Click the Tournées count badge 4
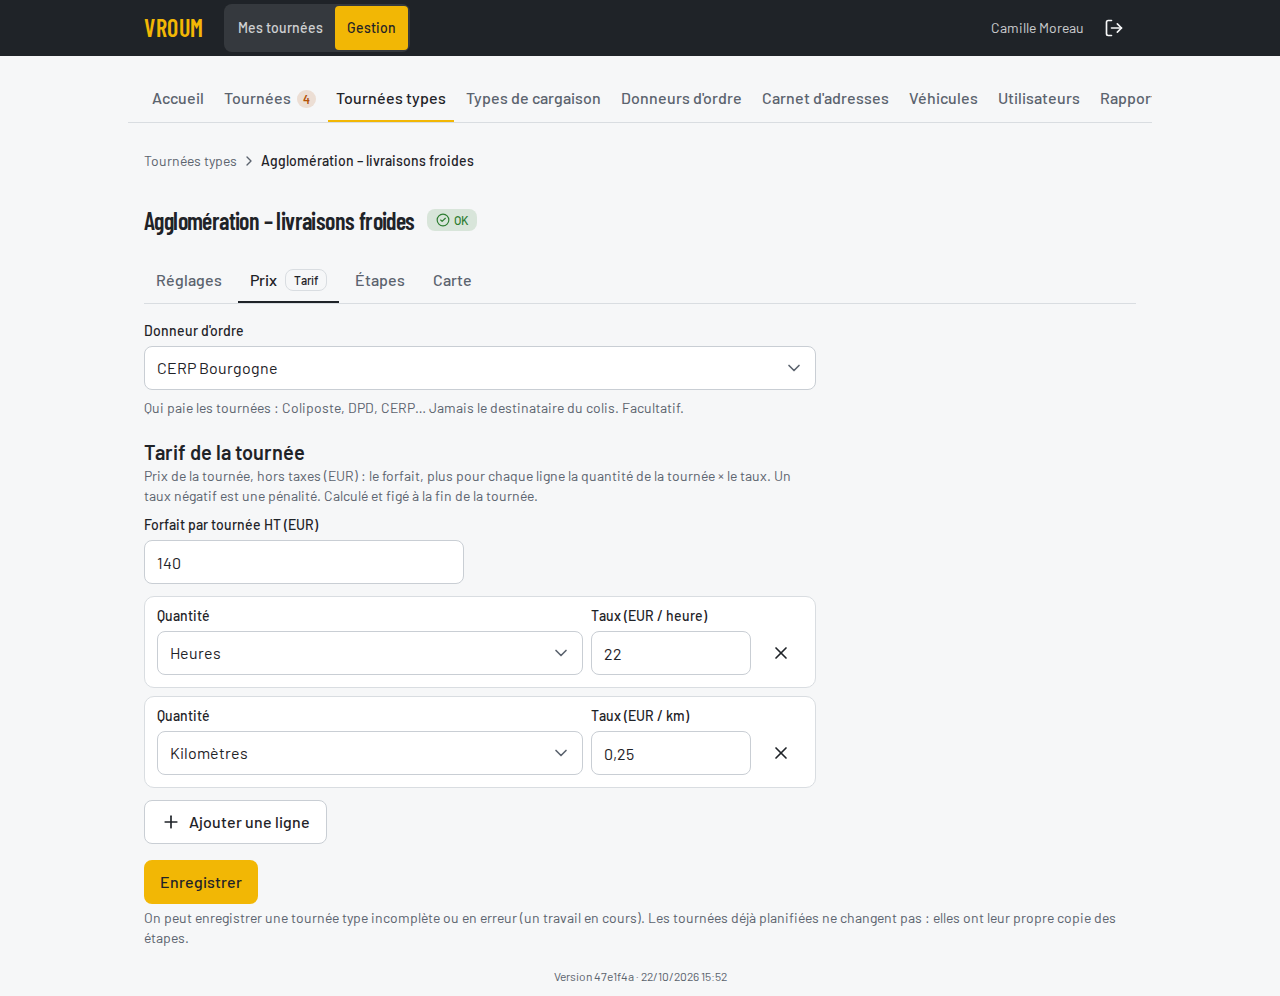The width and height of the screenshot is (1280, 996). click(x=306, y=99)
